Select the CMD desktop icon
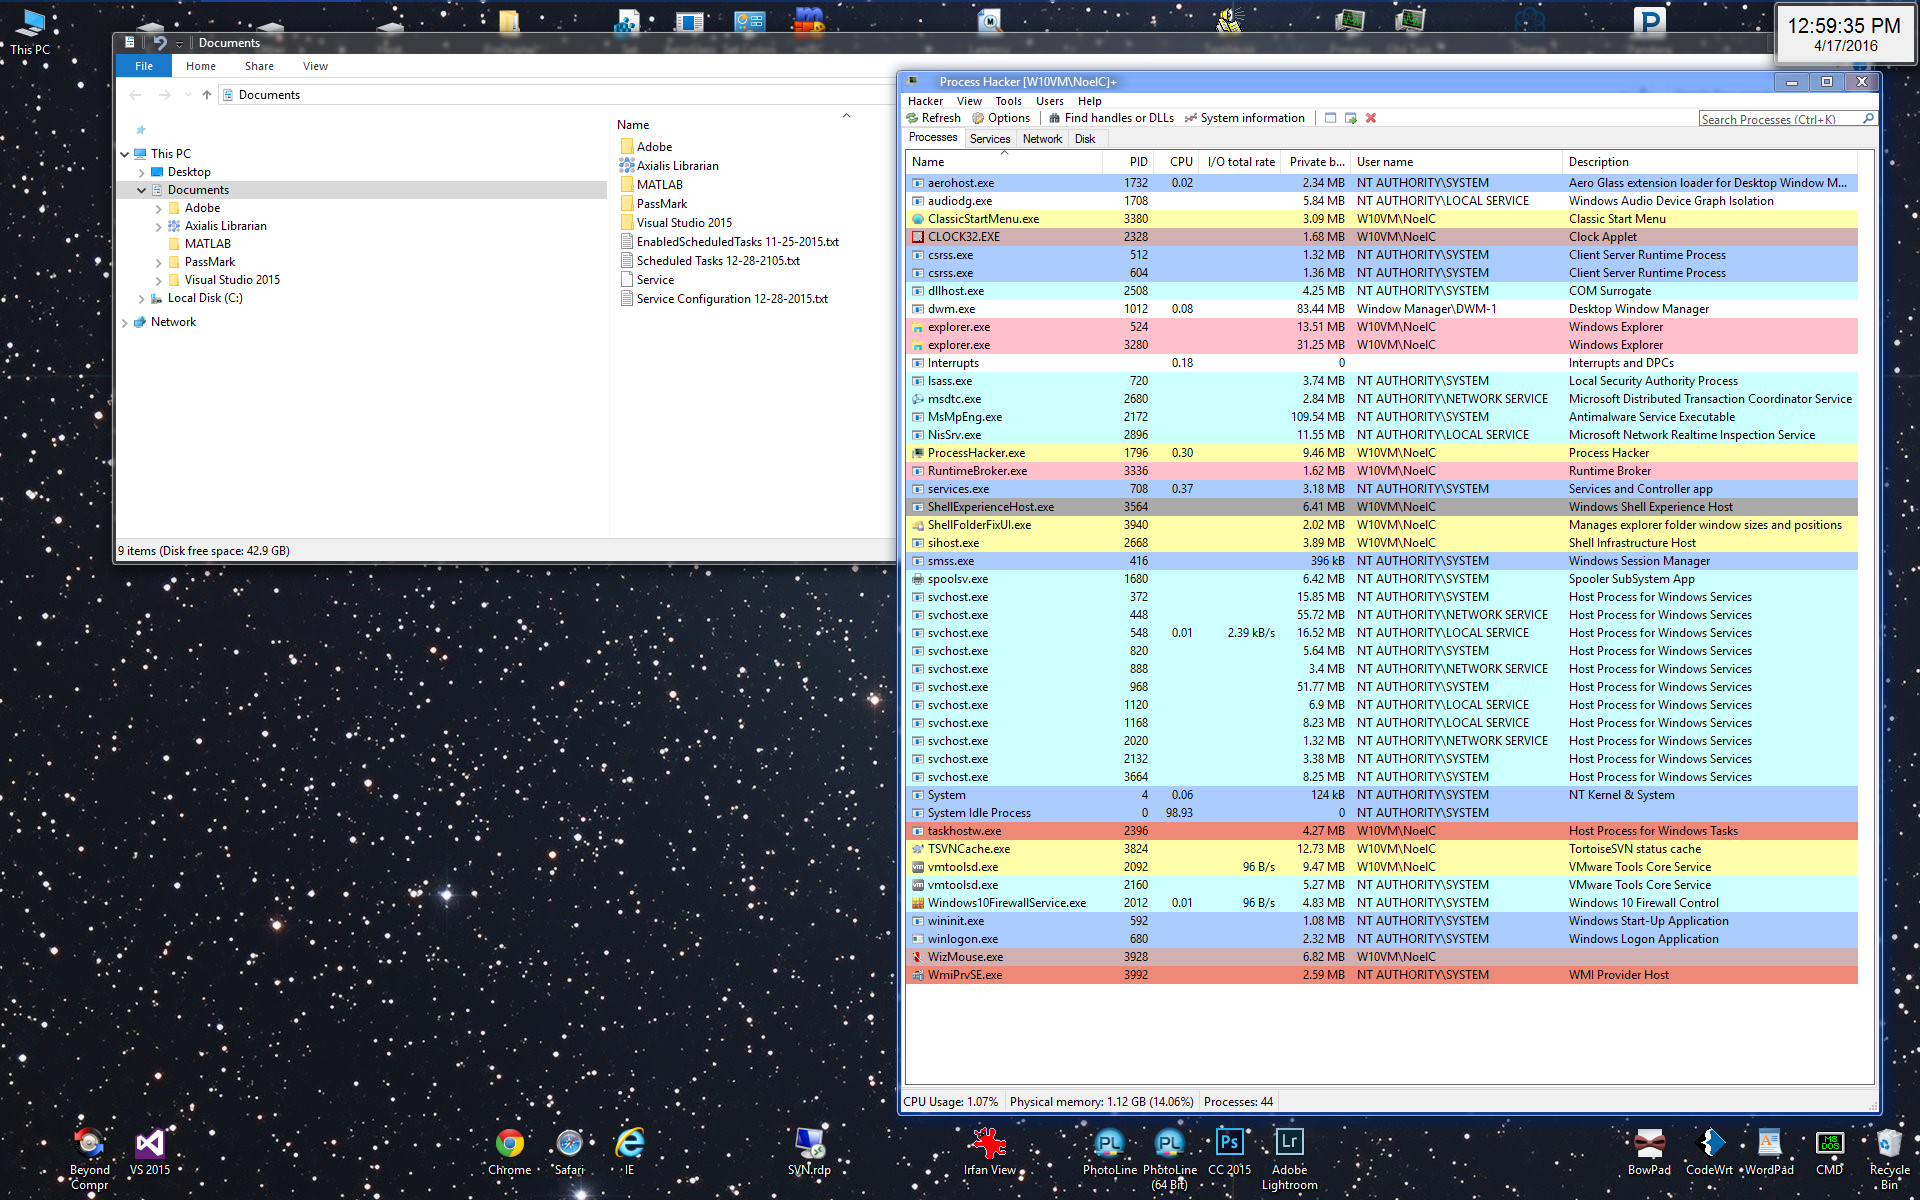This screenshot has height=1200, width=1920. click(x=1829, y=1152)
